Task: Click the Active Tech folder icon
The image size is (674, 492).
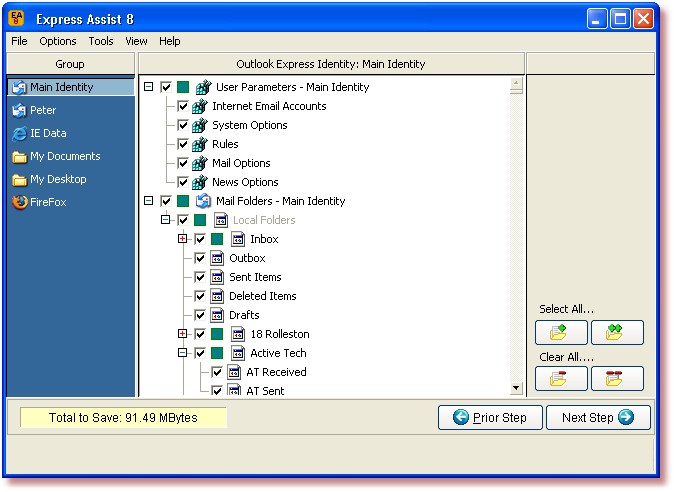Action: [238, 353]
